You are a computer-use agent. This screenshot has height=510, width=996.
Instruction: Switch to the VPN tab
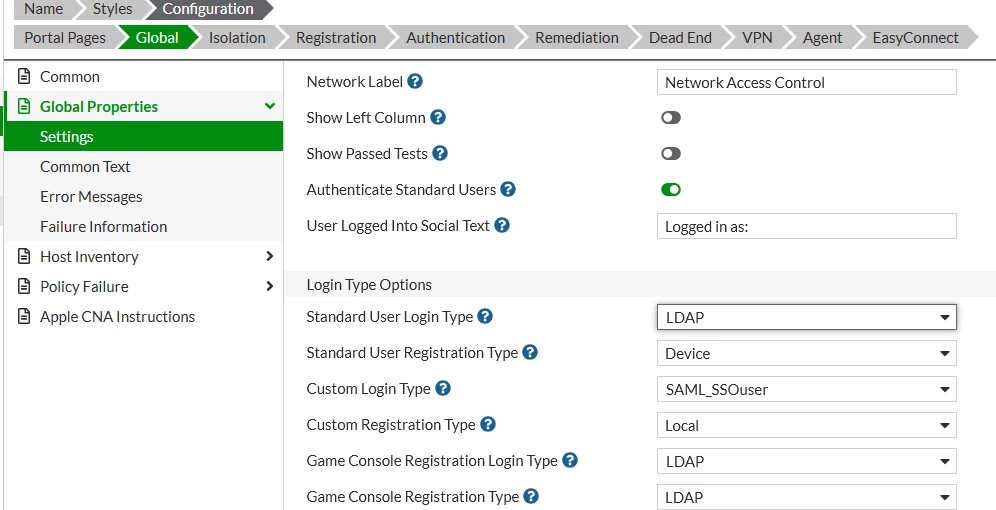757,37
